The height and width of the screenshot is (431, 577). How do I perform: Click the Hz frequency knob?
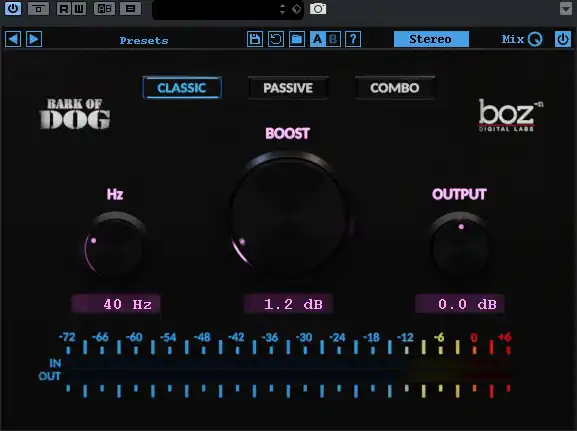pos(115,245)
